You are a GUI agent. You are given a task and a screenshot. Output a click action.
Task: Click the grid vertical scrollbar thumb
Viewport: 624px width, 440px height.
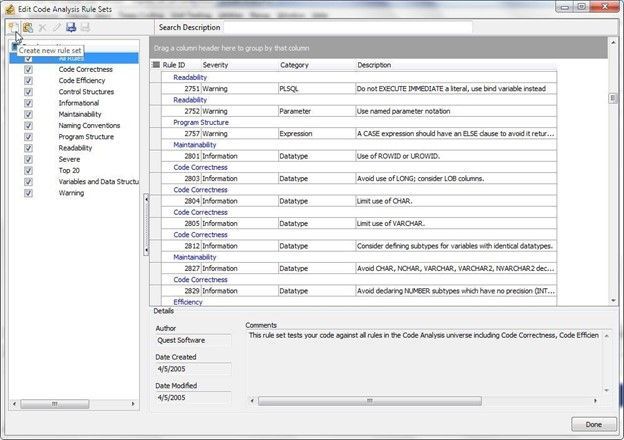pyautogui.click(x=613, y=98)
